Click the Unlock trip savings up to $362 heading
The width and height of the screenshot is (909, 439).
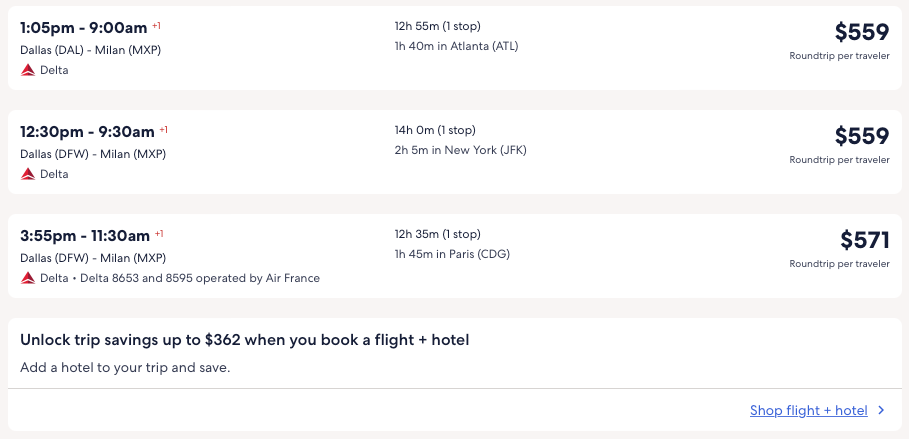(x=245, y=340)
